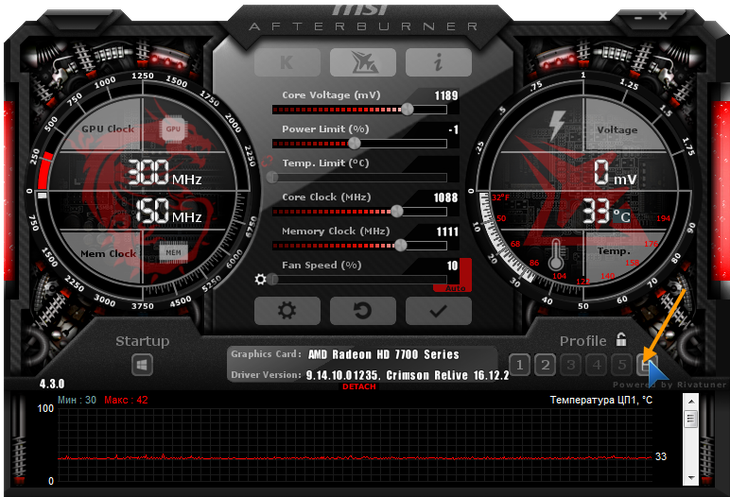Click the "Температура ЦП1, °C" graph title
Image resolution: width=730 pixels, height=497 pixels.
[x=601, y=400]
